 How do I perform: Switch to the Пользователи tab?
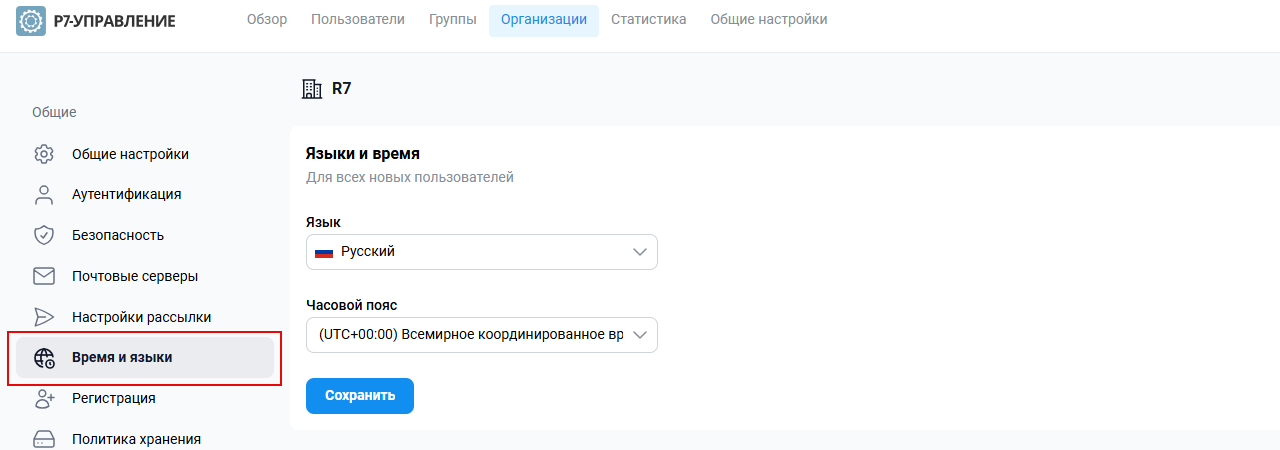coord(358,20)
